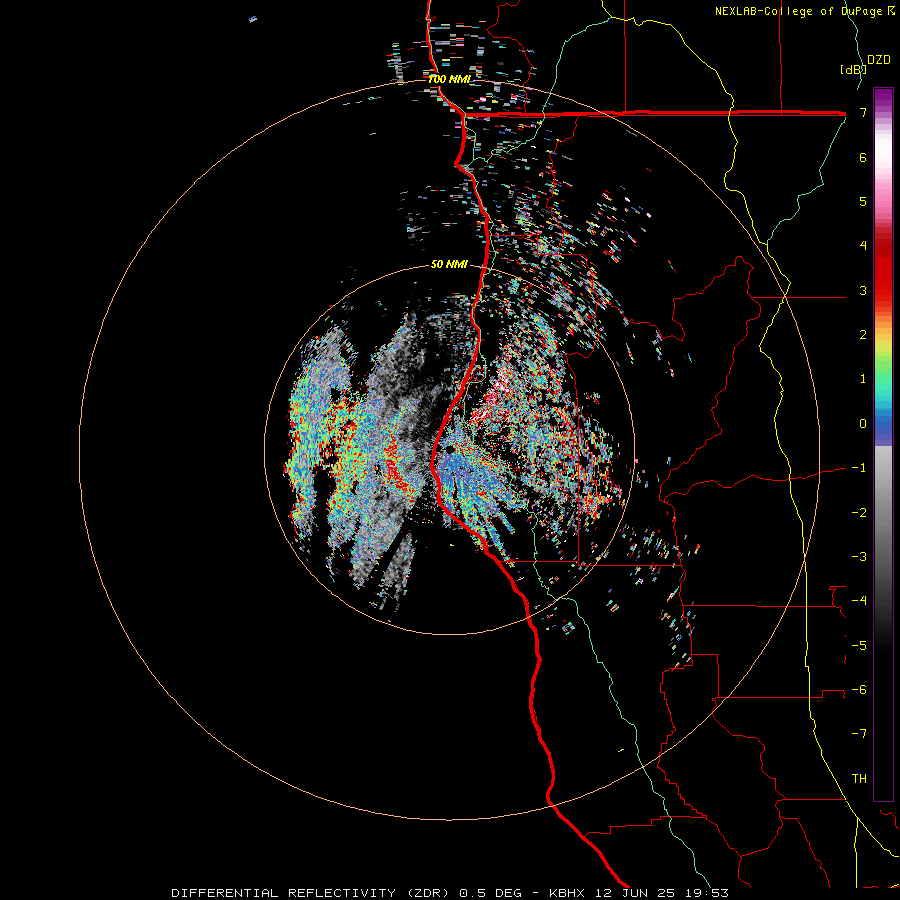Viewport: 900px width, 900px height.
Task: Click the DZD product label
Action: point(879,60)
